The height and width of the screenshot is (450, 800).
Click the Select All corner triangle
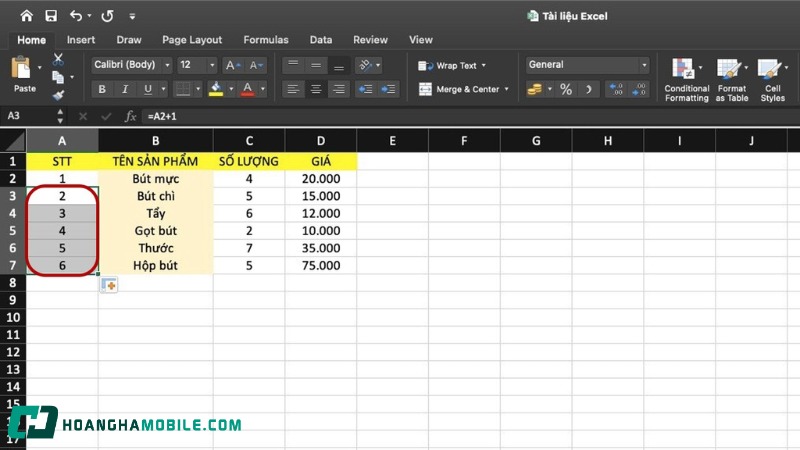tap(14, 141)
